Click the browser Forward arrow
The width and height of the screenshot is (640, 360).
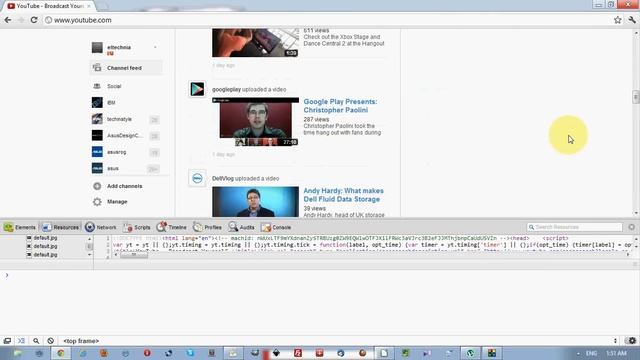21,20
